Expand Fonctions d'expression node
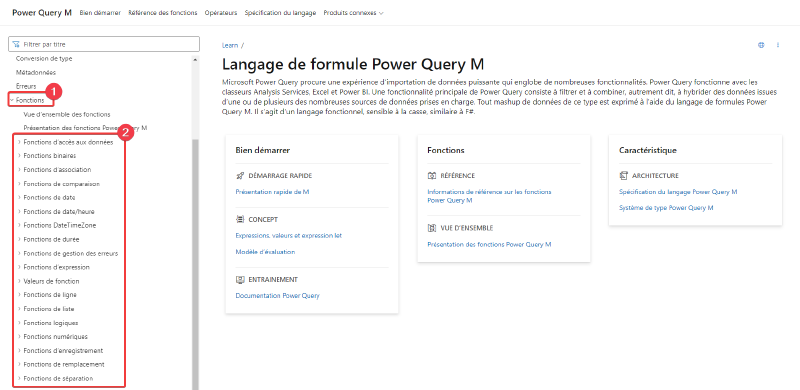Viewport: 800px width, 390px height. 56,267
